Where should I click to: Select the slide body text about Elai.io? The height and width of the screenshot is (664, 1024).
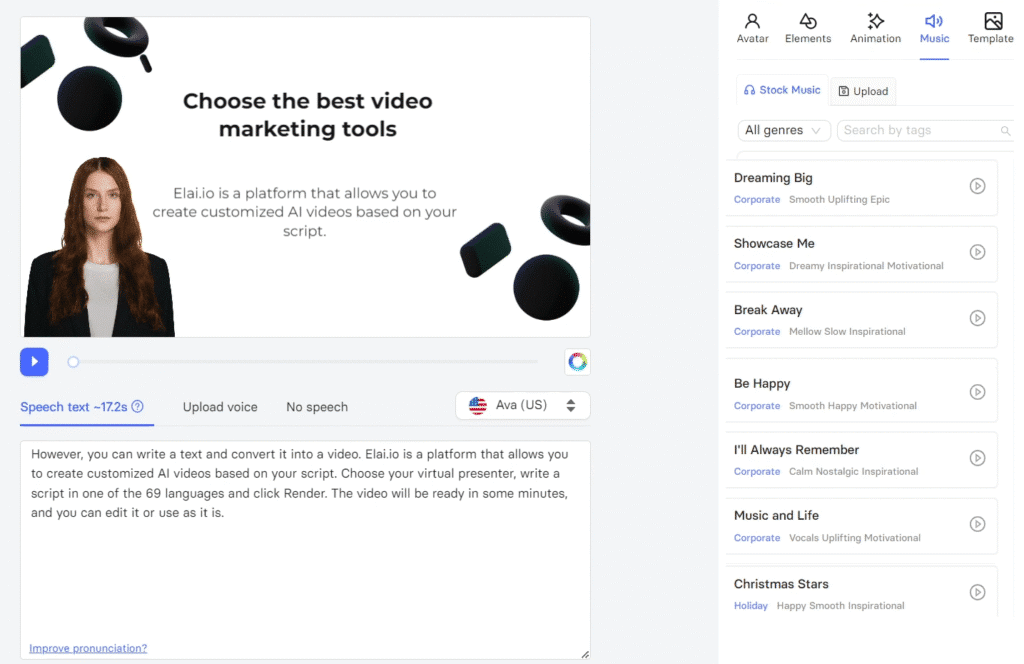tap(304, 212)
